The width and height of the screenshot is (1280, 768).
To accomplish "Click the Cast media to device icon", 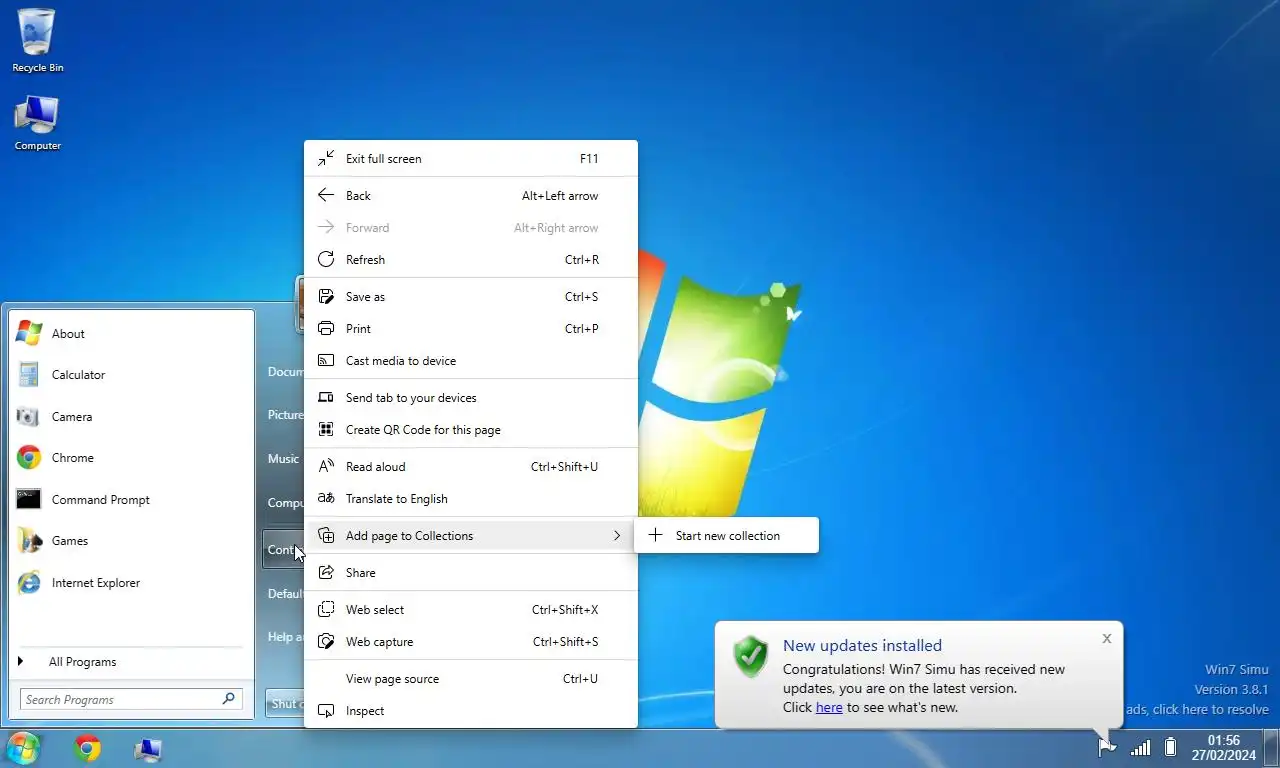I will click(x=326, y=361).
